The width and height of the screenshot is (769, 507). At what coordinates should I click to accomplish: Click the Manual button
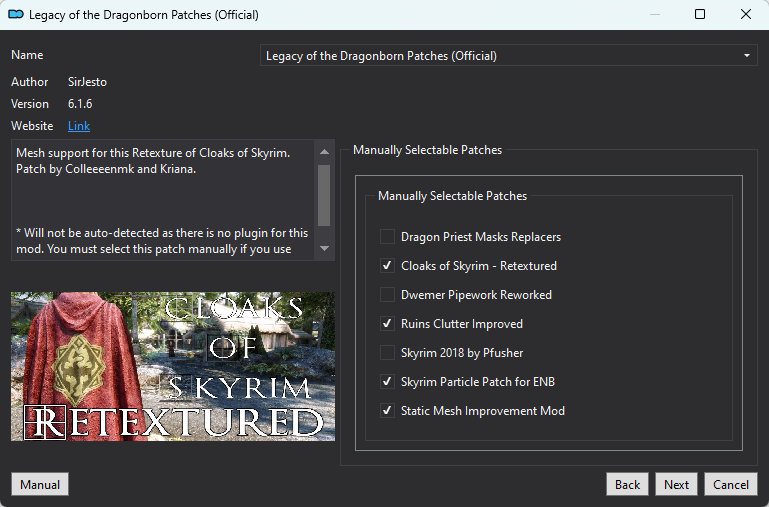pyautogui.click(x=40, y=484)
